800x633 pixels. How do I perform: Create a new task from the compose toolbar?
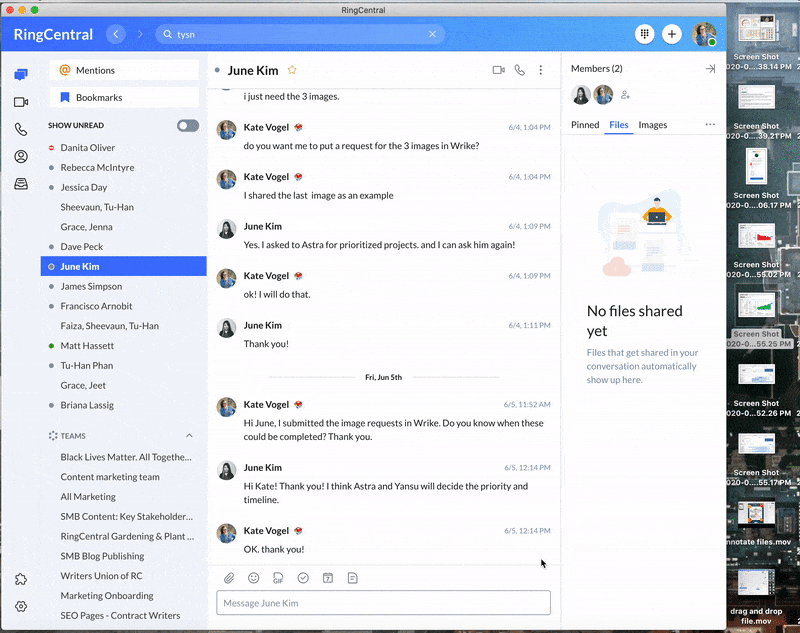[303, 578]
